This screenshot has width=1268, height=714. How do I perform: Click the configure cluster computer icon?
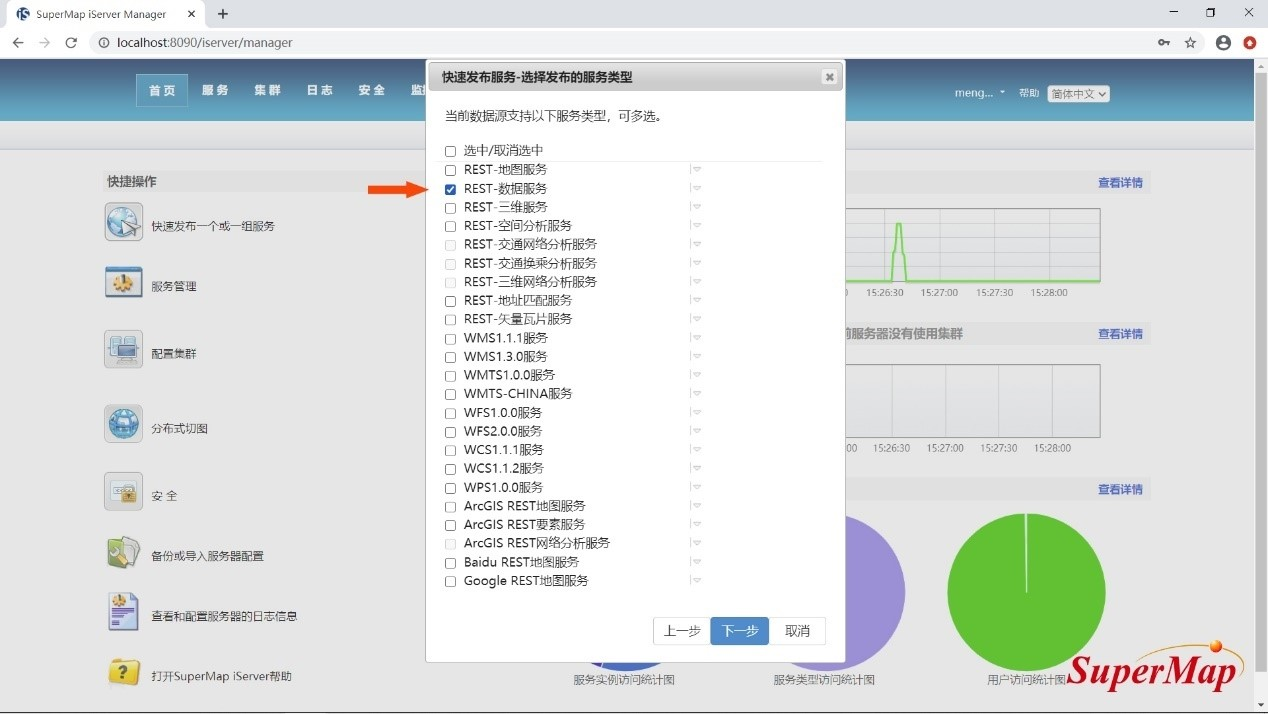coord(124,350)
